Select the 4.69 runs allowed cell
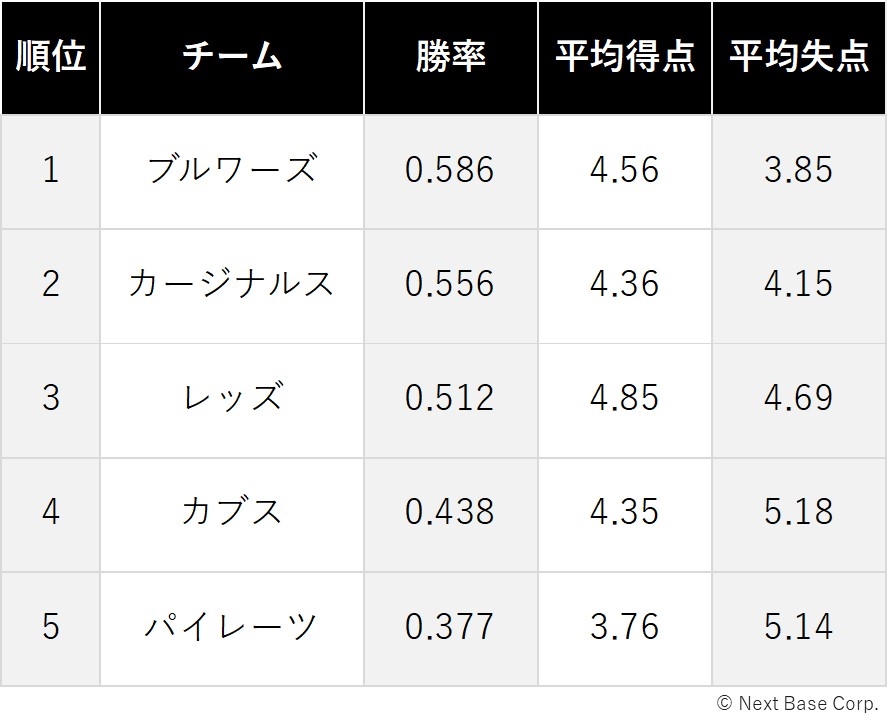The height and width of the screenshot is (720, 887). 799,400
